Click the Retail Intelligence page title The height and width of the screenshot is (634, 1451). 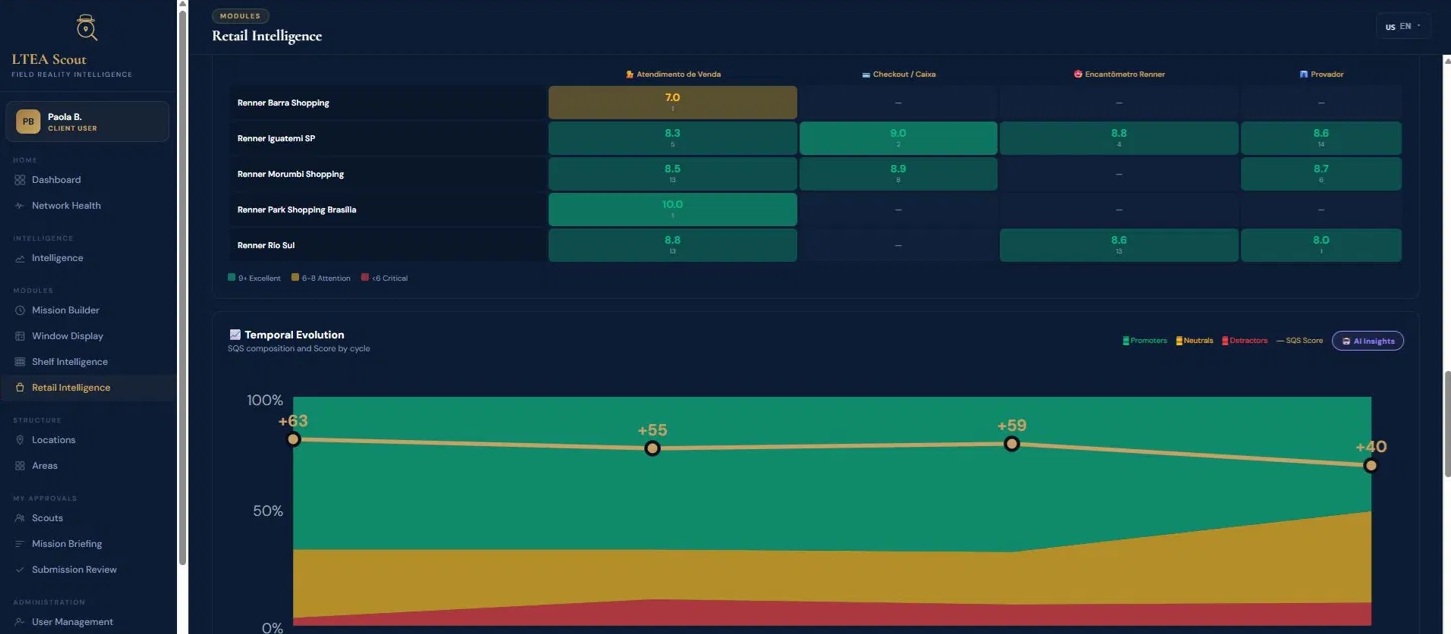pos(267,36)
